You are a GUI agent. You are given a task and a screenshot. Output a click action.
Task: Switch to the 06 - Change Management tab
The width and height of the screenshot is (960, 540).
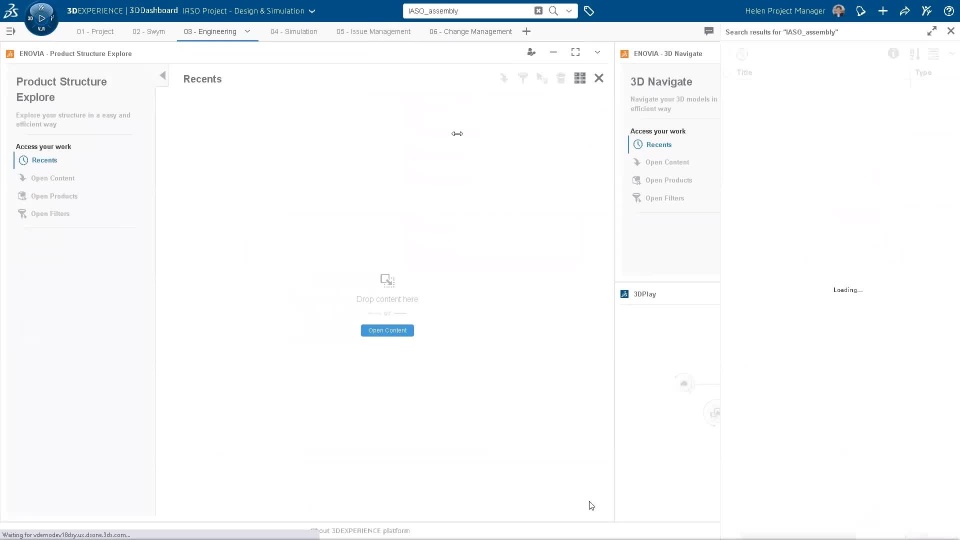(470, 31)
